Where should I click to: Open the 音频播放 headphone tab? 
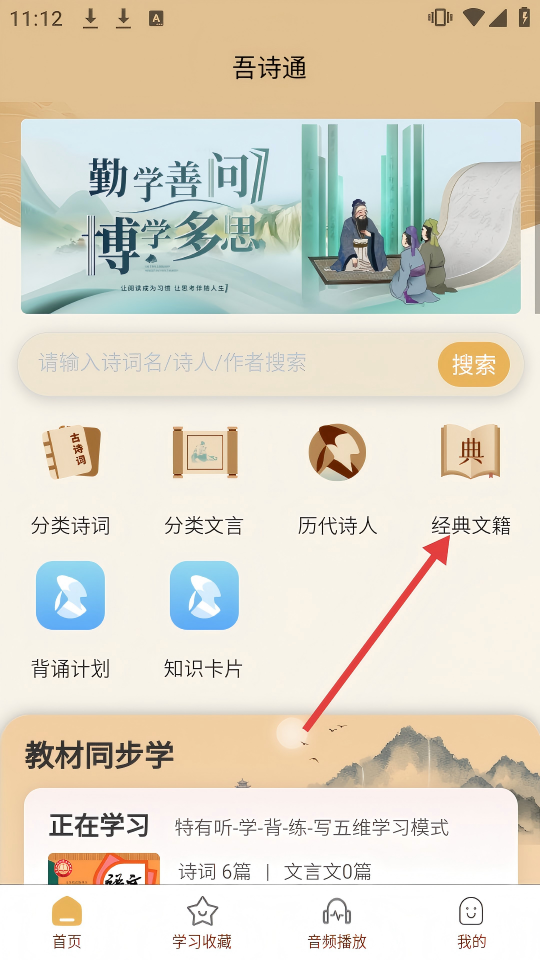click(x=337, y=922)
